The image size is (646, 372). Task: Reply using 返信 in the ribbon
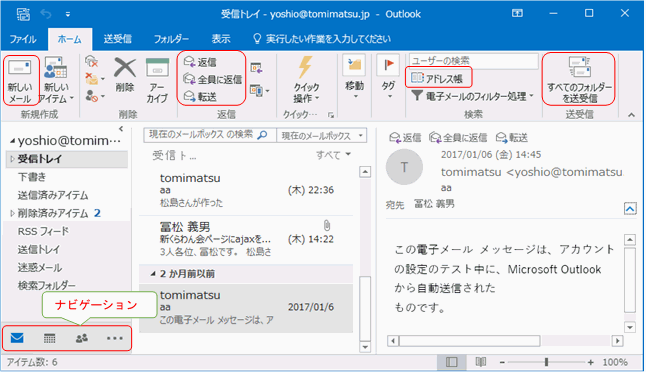(200, 62)
